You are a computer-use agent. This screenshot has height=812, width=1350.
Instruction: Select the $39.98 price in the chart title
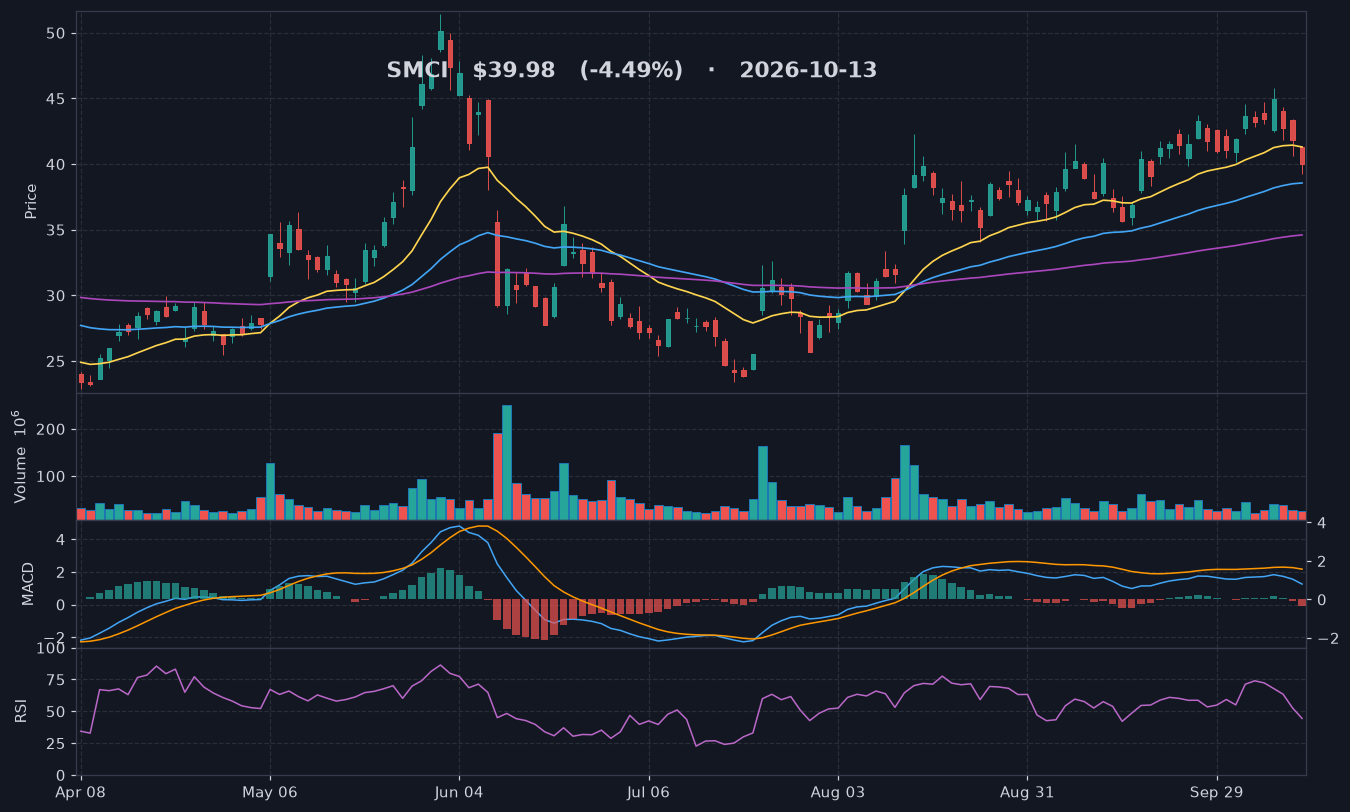pyautogui.click(x=514, y=71)
